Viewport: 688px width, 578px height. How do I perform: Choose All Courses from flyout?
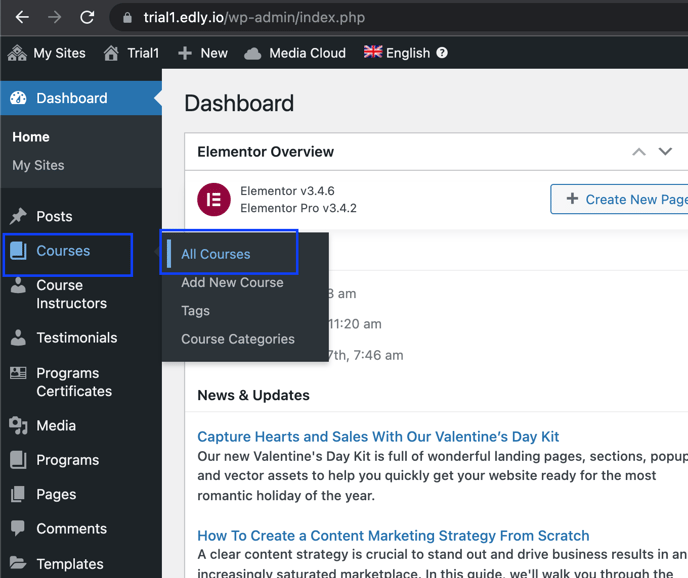[215, 254]
